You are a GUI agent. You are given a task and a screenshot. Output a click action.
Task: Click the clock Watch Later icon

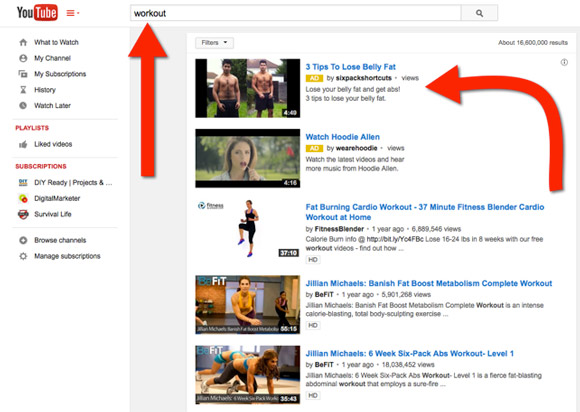[x=23, y=105]
